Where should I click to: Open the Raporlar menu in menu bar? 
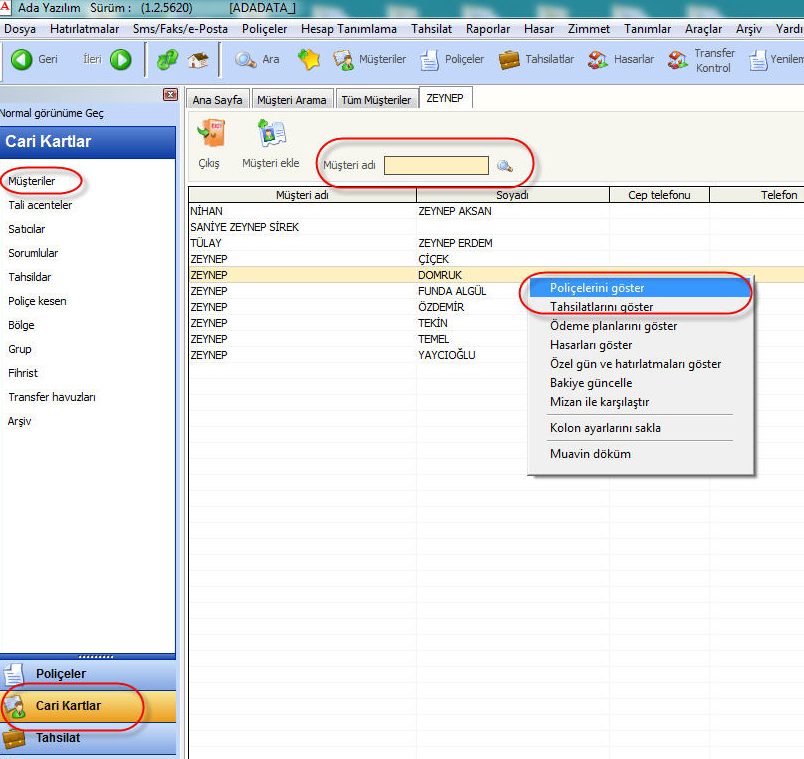coord(487,29)
